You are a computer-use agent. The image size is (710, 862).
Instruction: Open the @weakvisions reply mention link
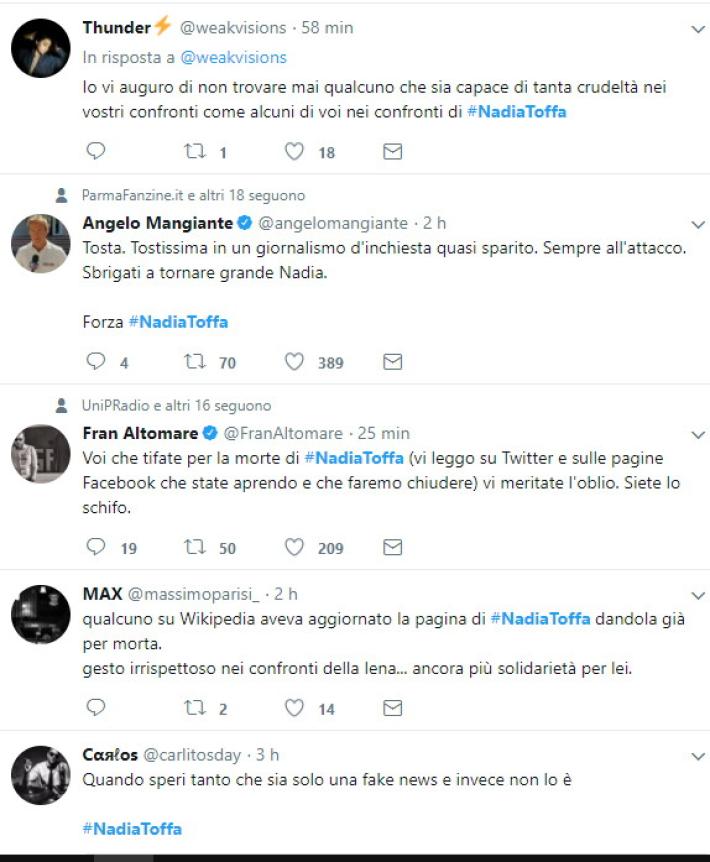234,58
